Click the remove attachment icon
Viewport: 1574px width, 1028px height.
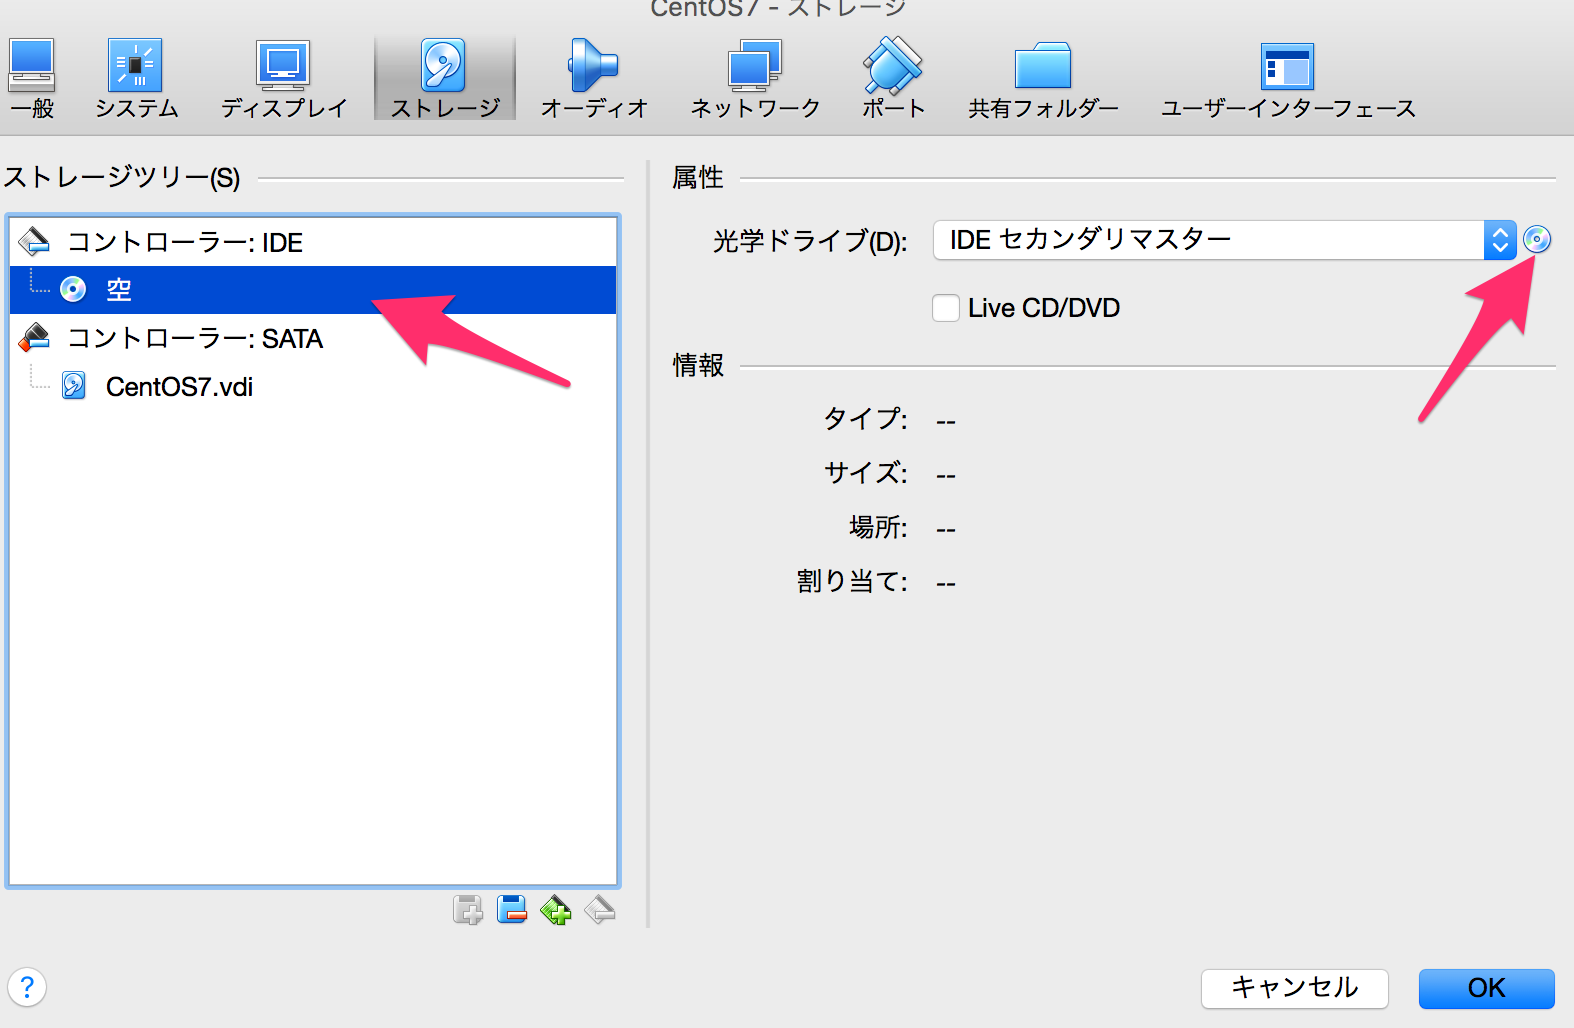pos(600,910)
